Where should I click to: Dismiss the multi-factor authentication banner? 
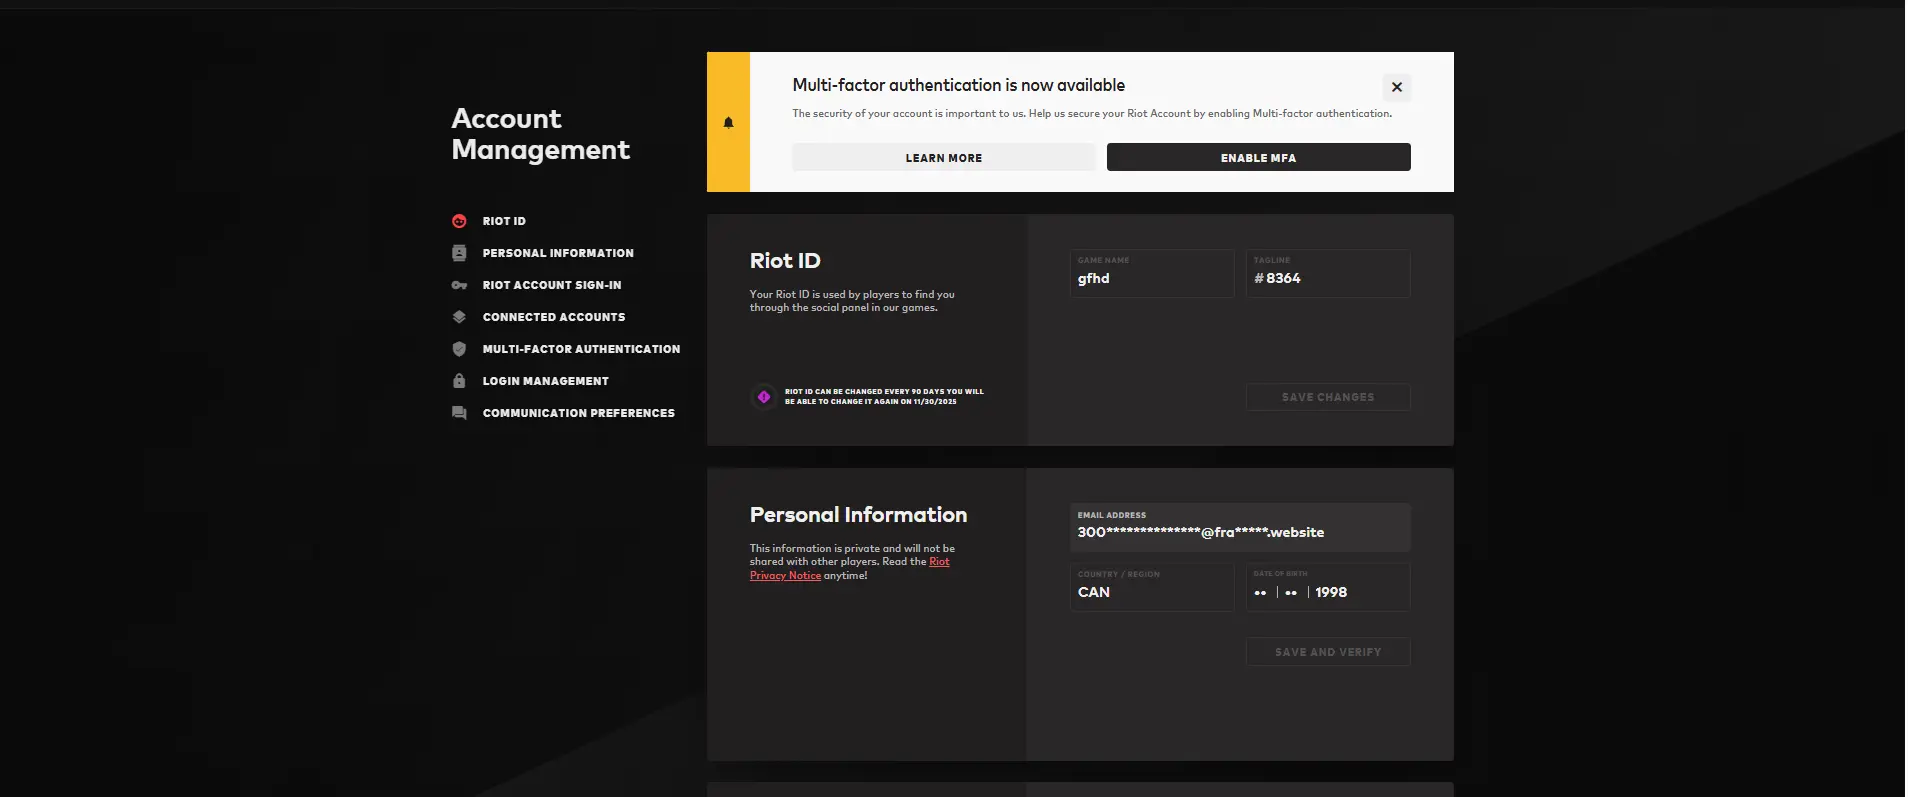pyautogui.click(x=1397, y=87)
